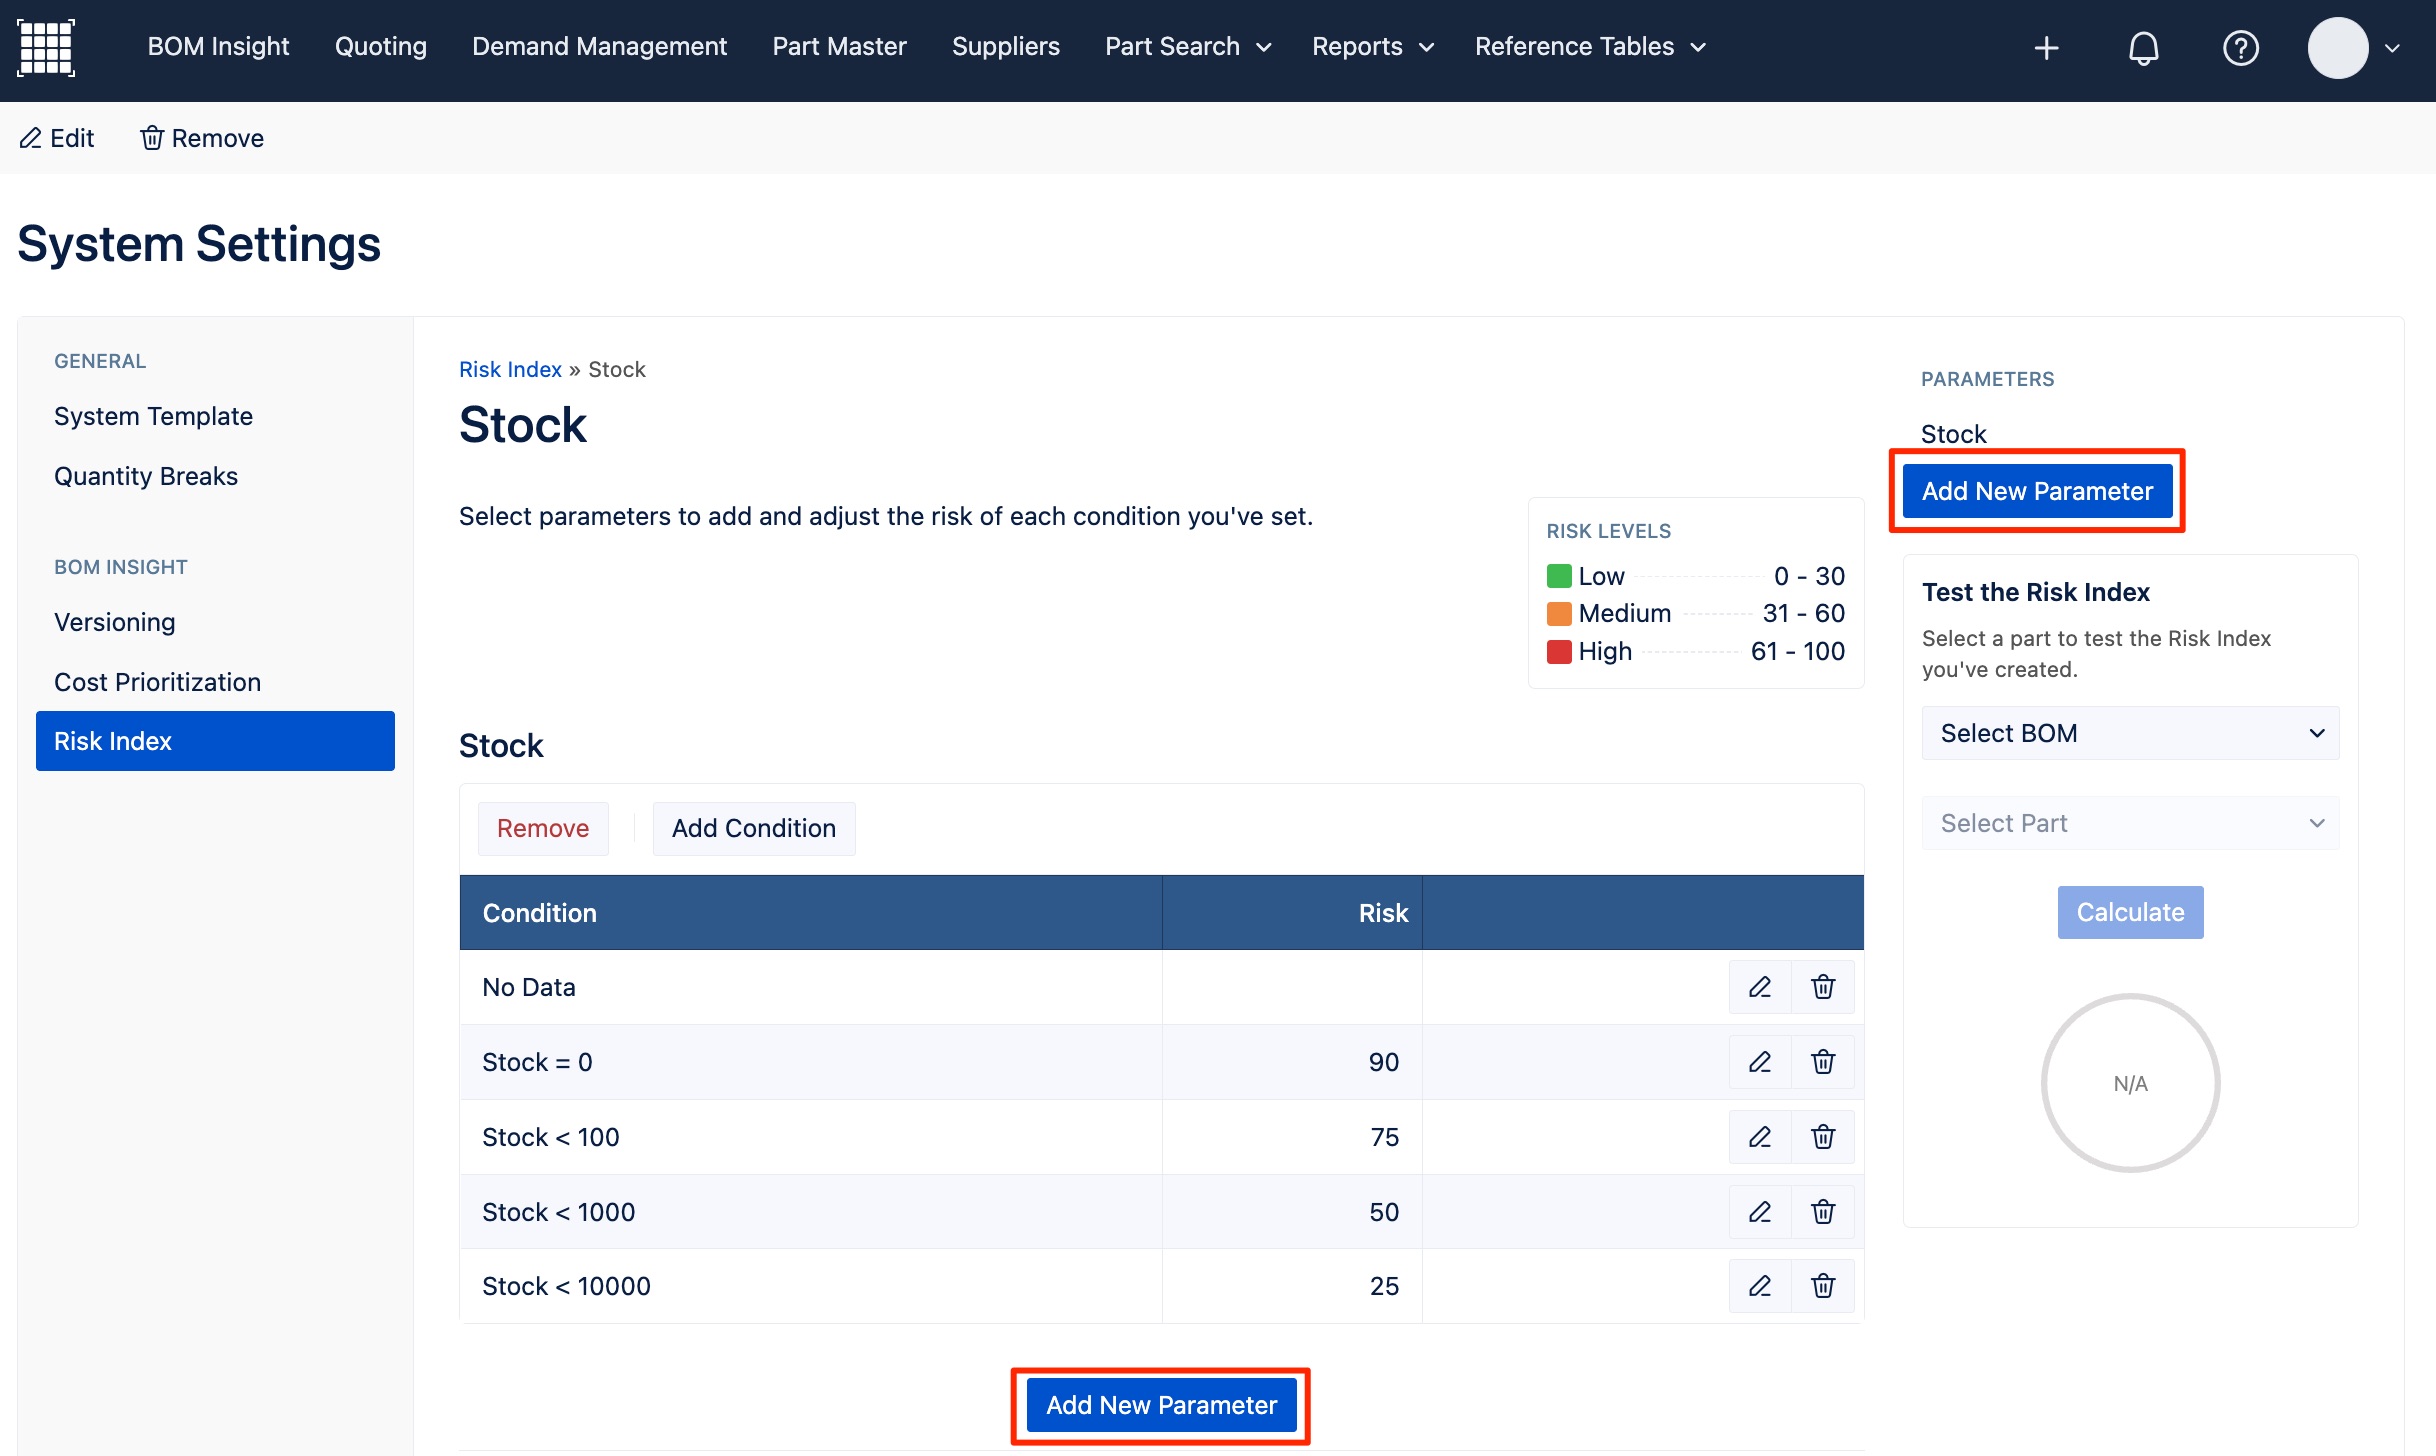
Task: Open the Suppliers nav item
Action: point(1005,46)
